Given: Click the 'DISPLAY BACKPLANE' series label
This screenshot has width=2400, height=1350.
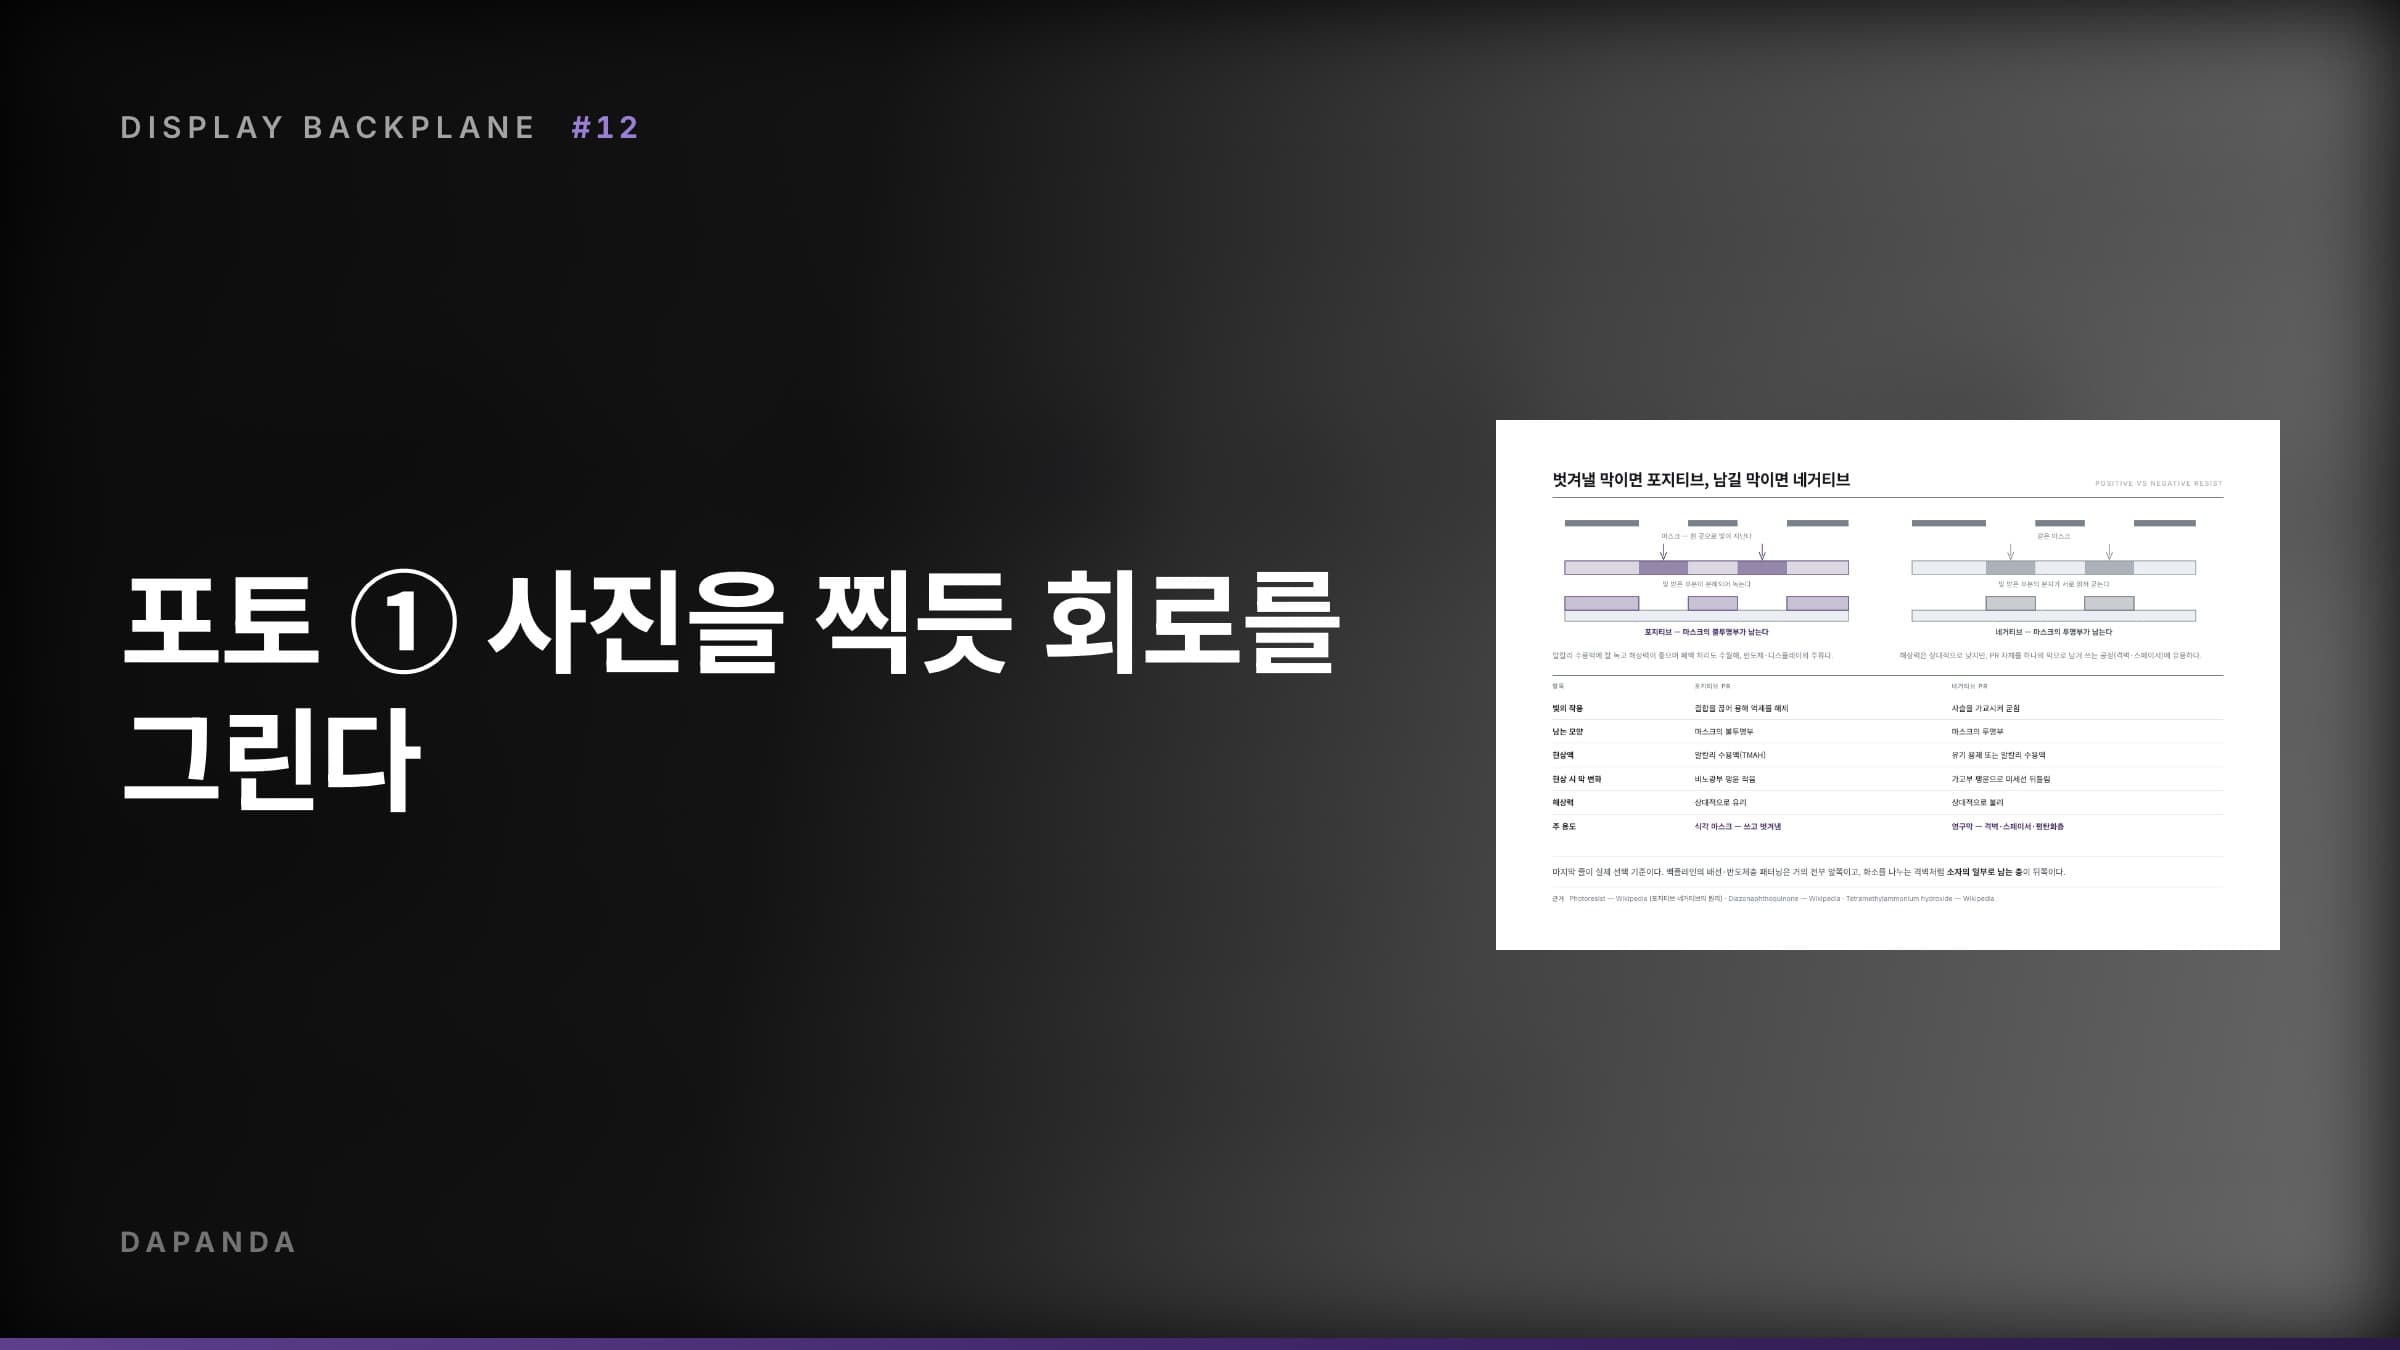Looking at the screenshot, I should (328, 127).
